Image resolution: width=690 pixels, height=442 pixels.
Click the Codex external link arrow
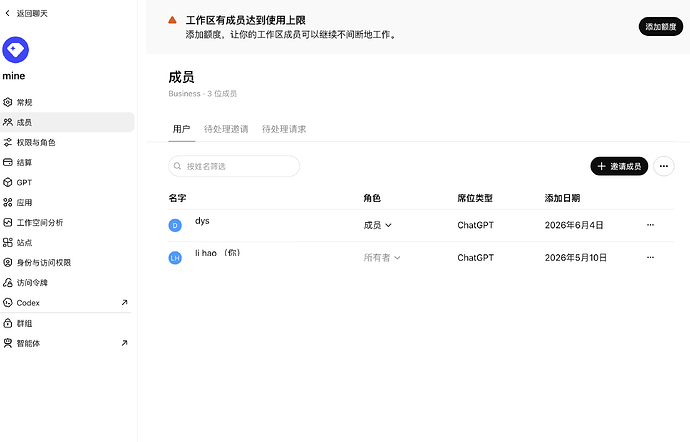(125, 302)
